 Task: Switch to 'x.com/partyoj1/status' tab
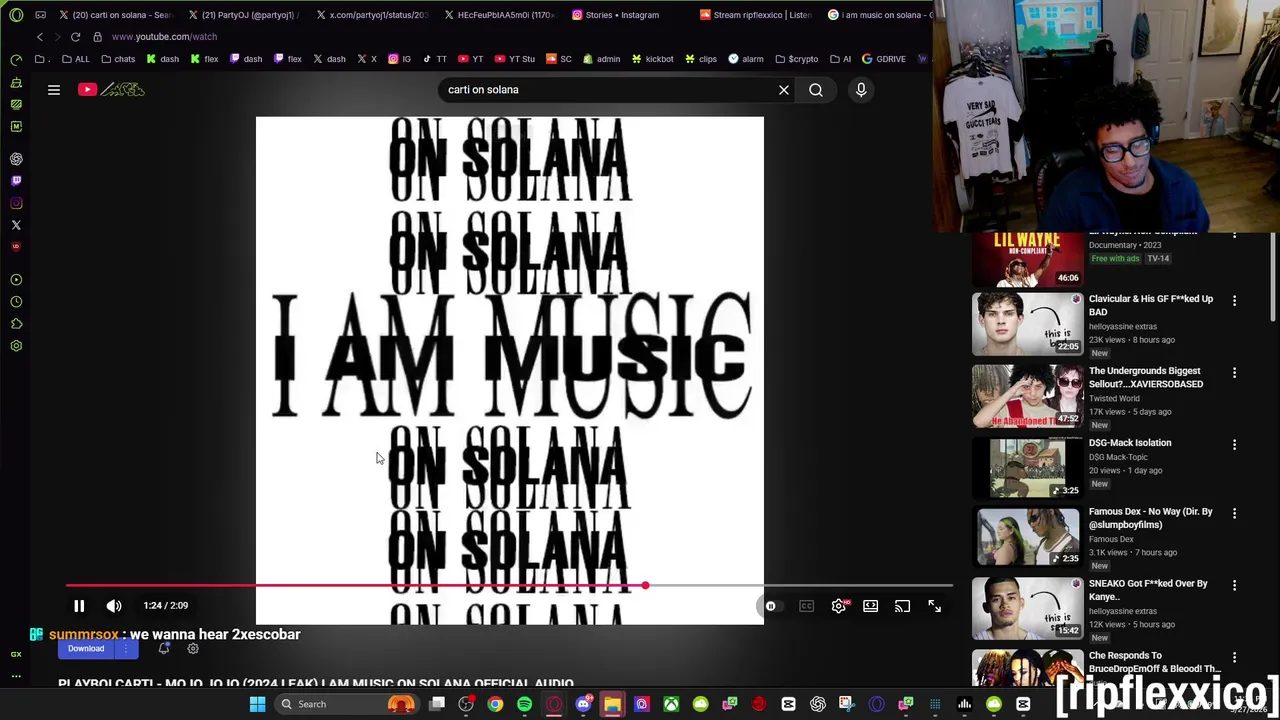[370, 15]
